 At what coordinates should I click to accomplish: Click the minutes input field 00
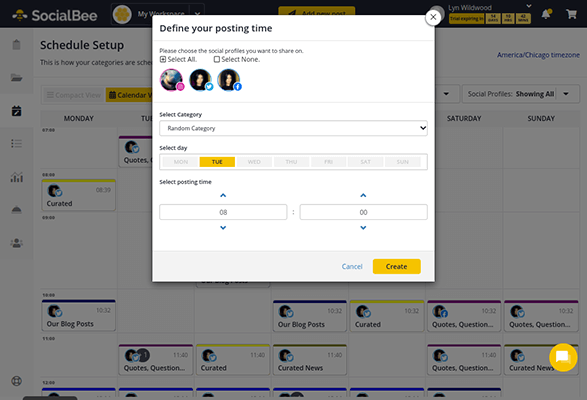pyautogui.click(x=364, y=212)
